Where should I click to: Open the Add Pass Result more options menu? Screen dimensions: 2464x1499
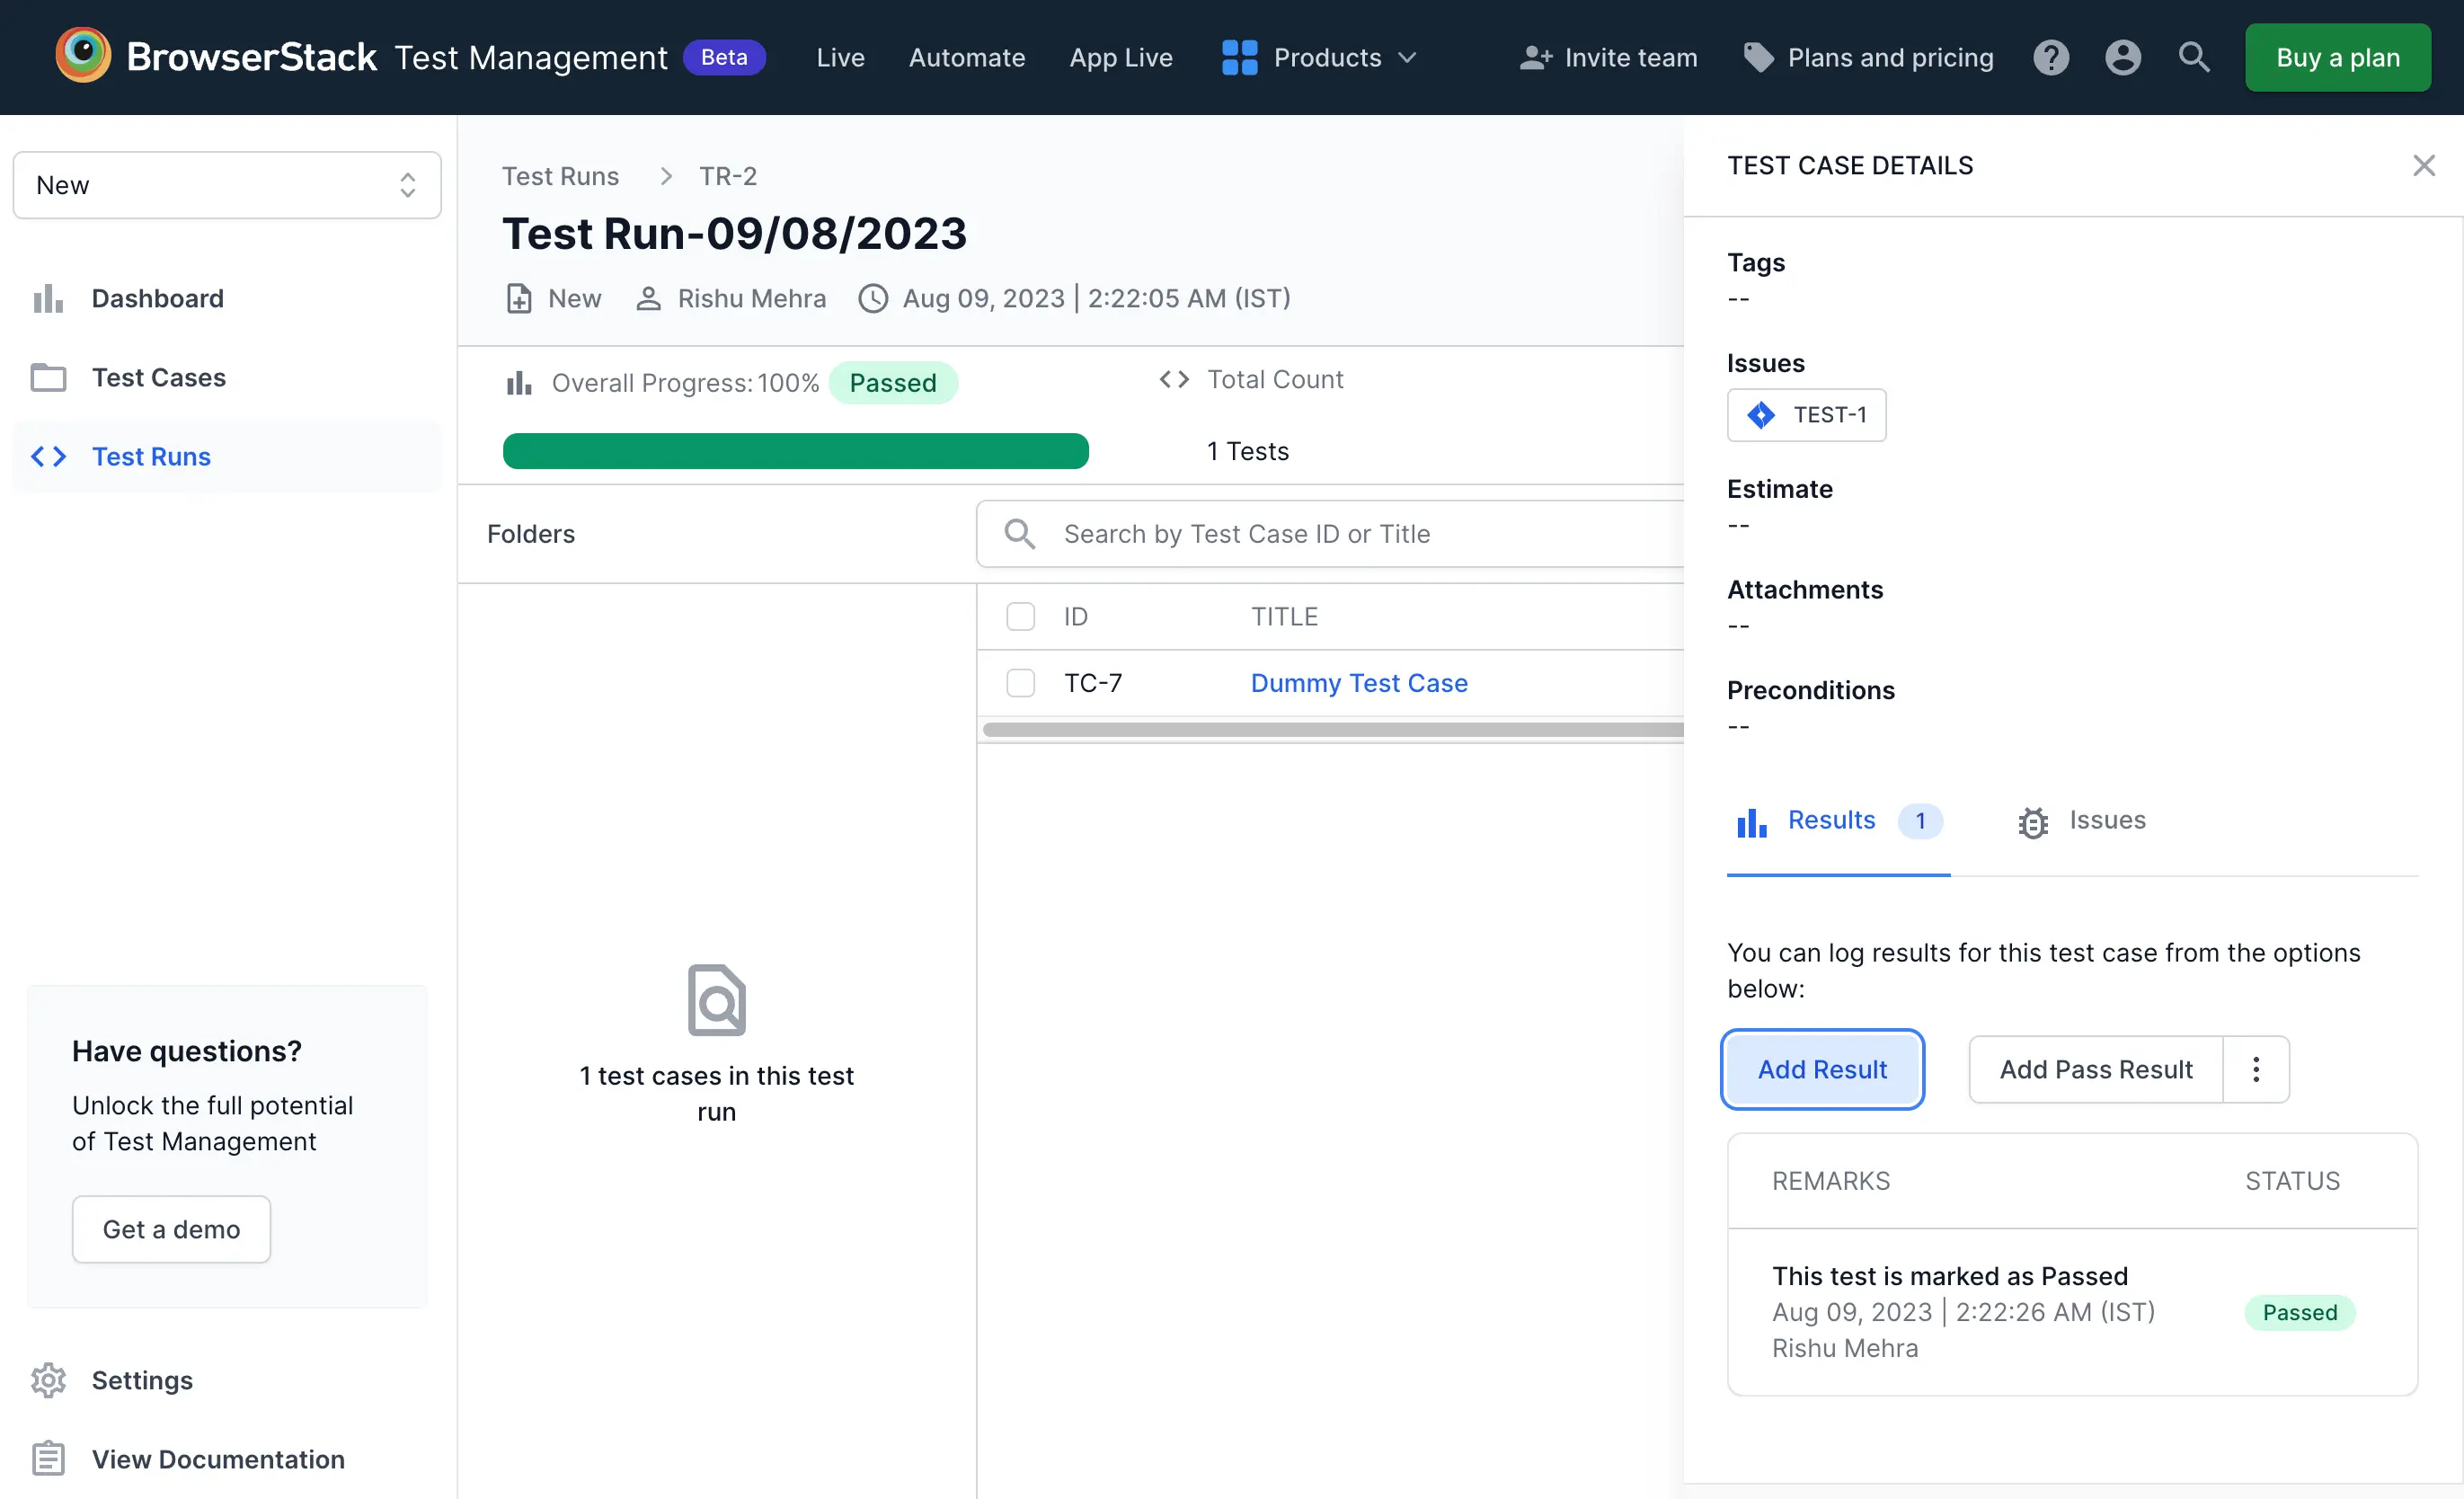tap(2255, 1069)
